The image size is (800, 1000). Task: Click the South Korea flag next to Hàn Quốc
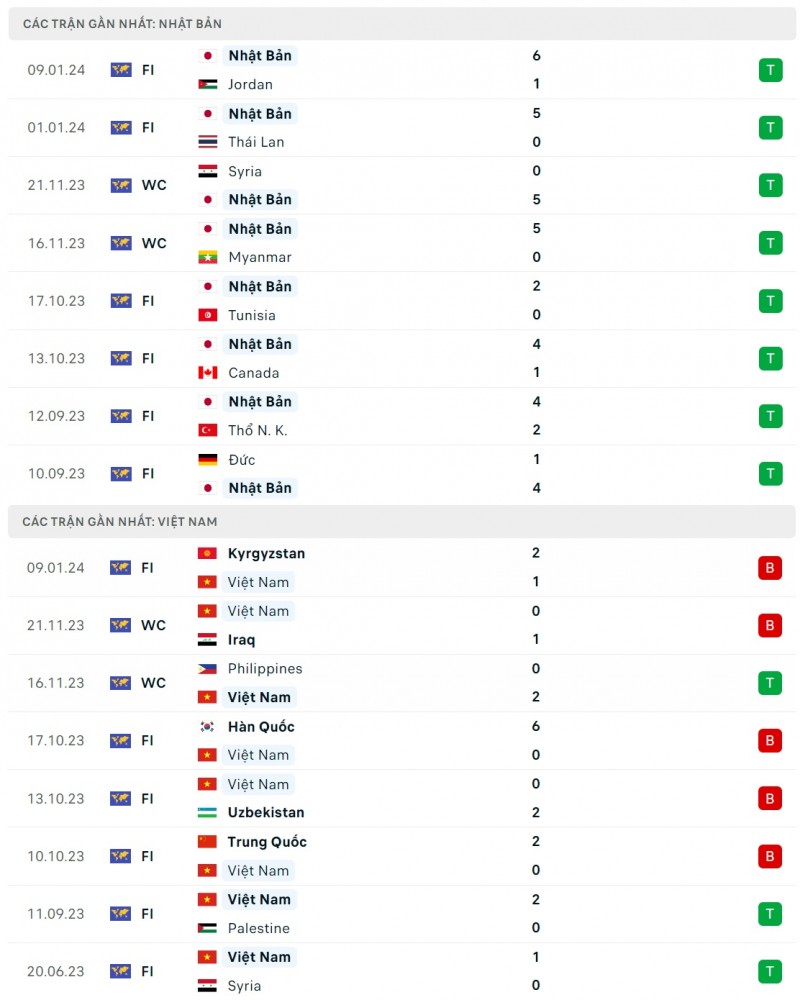[208, 727]
